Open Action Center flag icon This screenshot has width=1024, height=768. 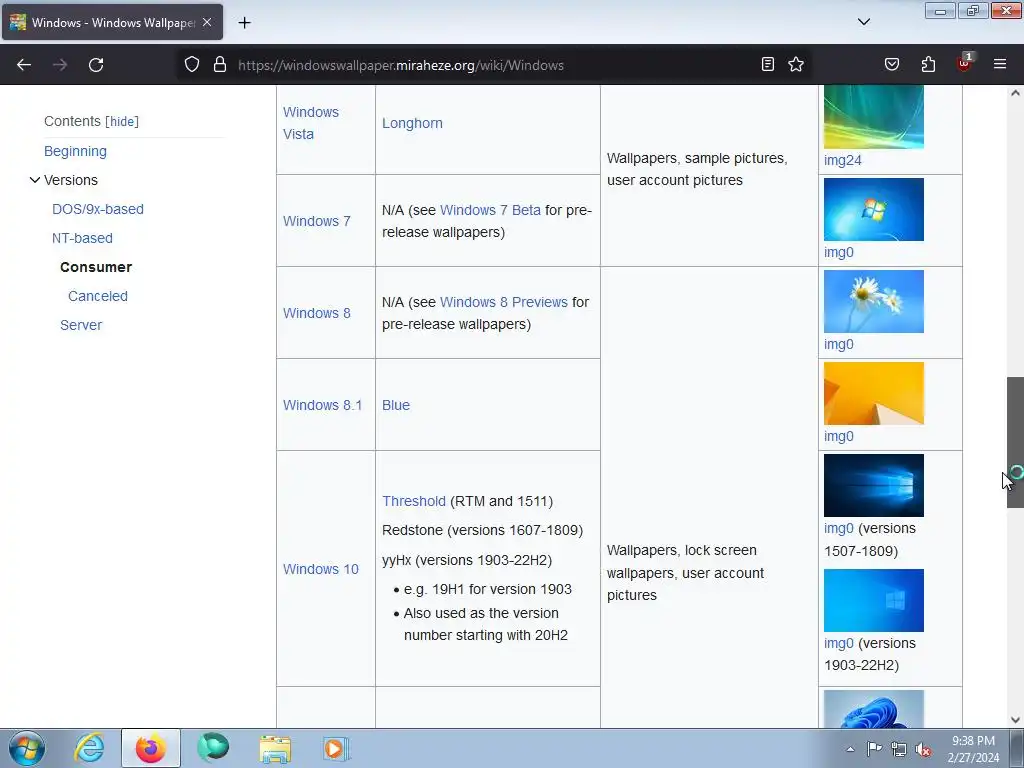[x=874, y=749]
